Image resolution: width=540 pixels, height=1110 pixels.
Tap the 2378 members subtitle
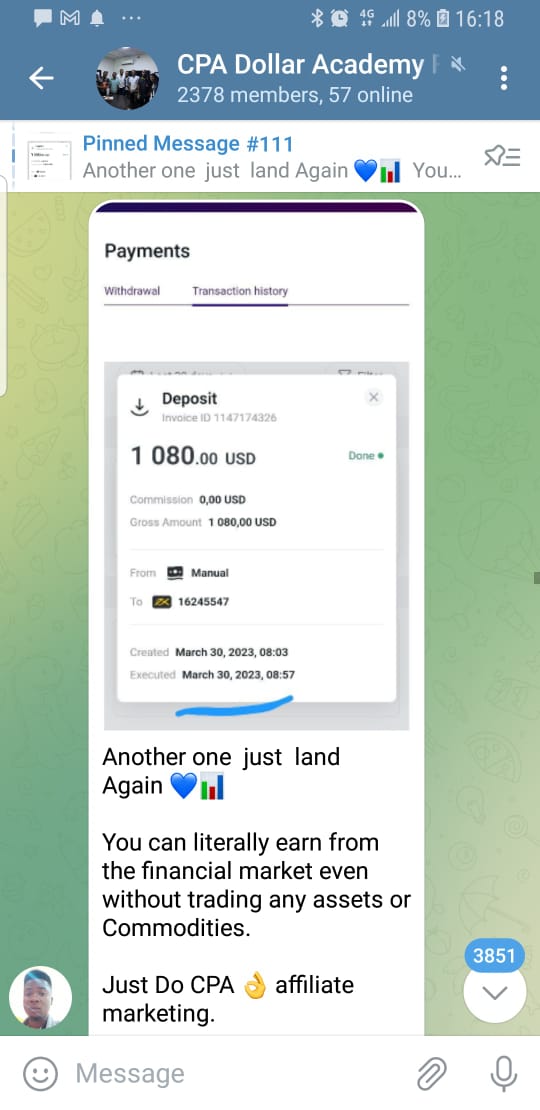[x=294, y=94]
